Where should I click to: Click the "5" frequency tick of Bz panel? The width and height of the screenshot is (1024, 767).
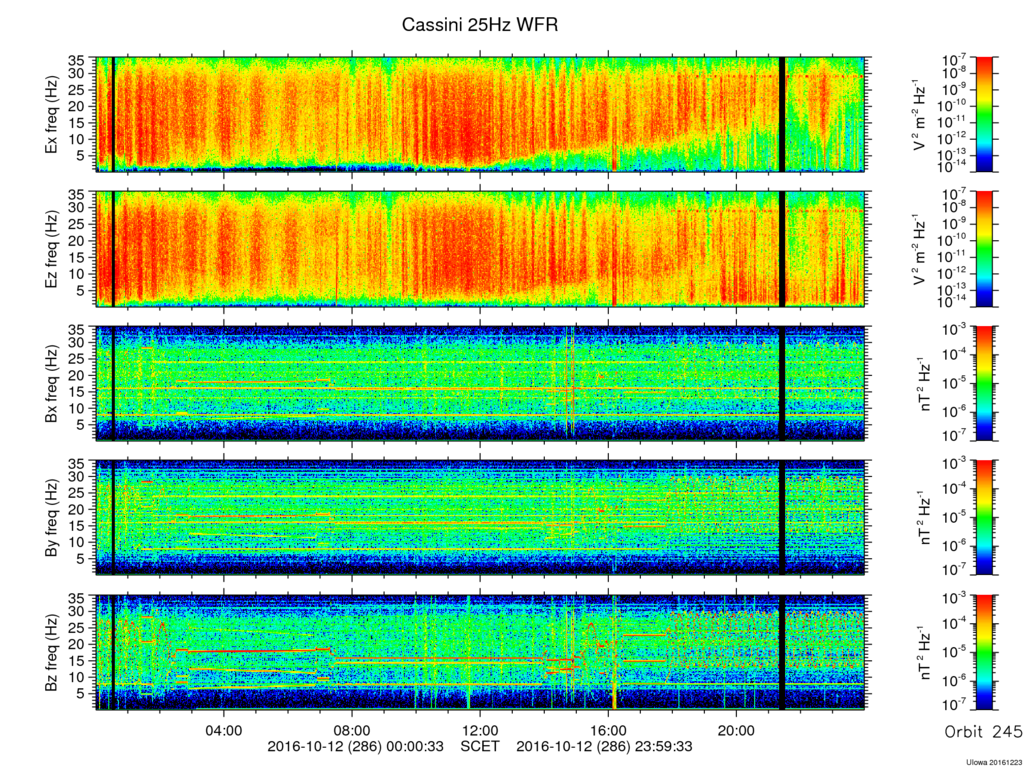(x=82, y=693)
